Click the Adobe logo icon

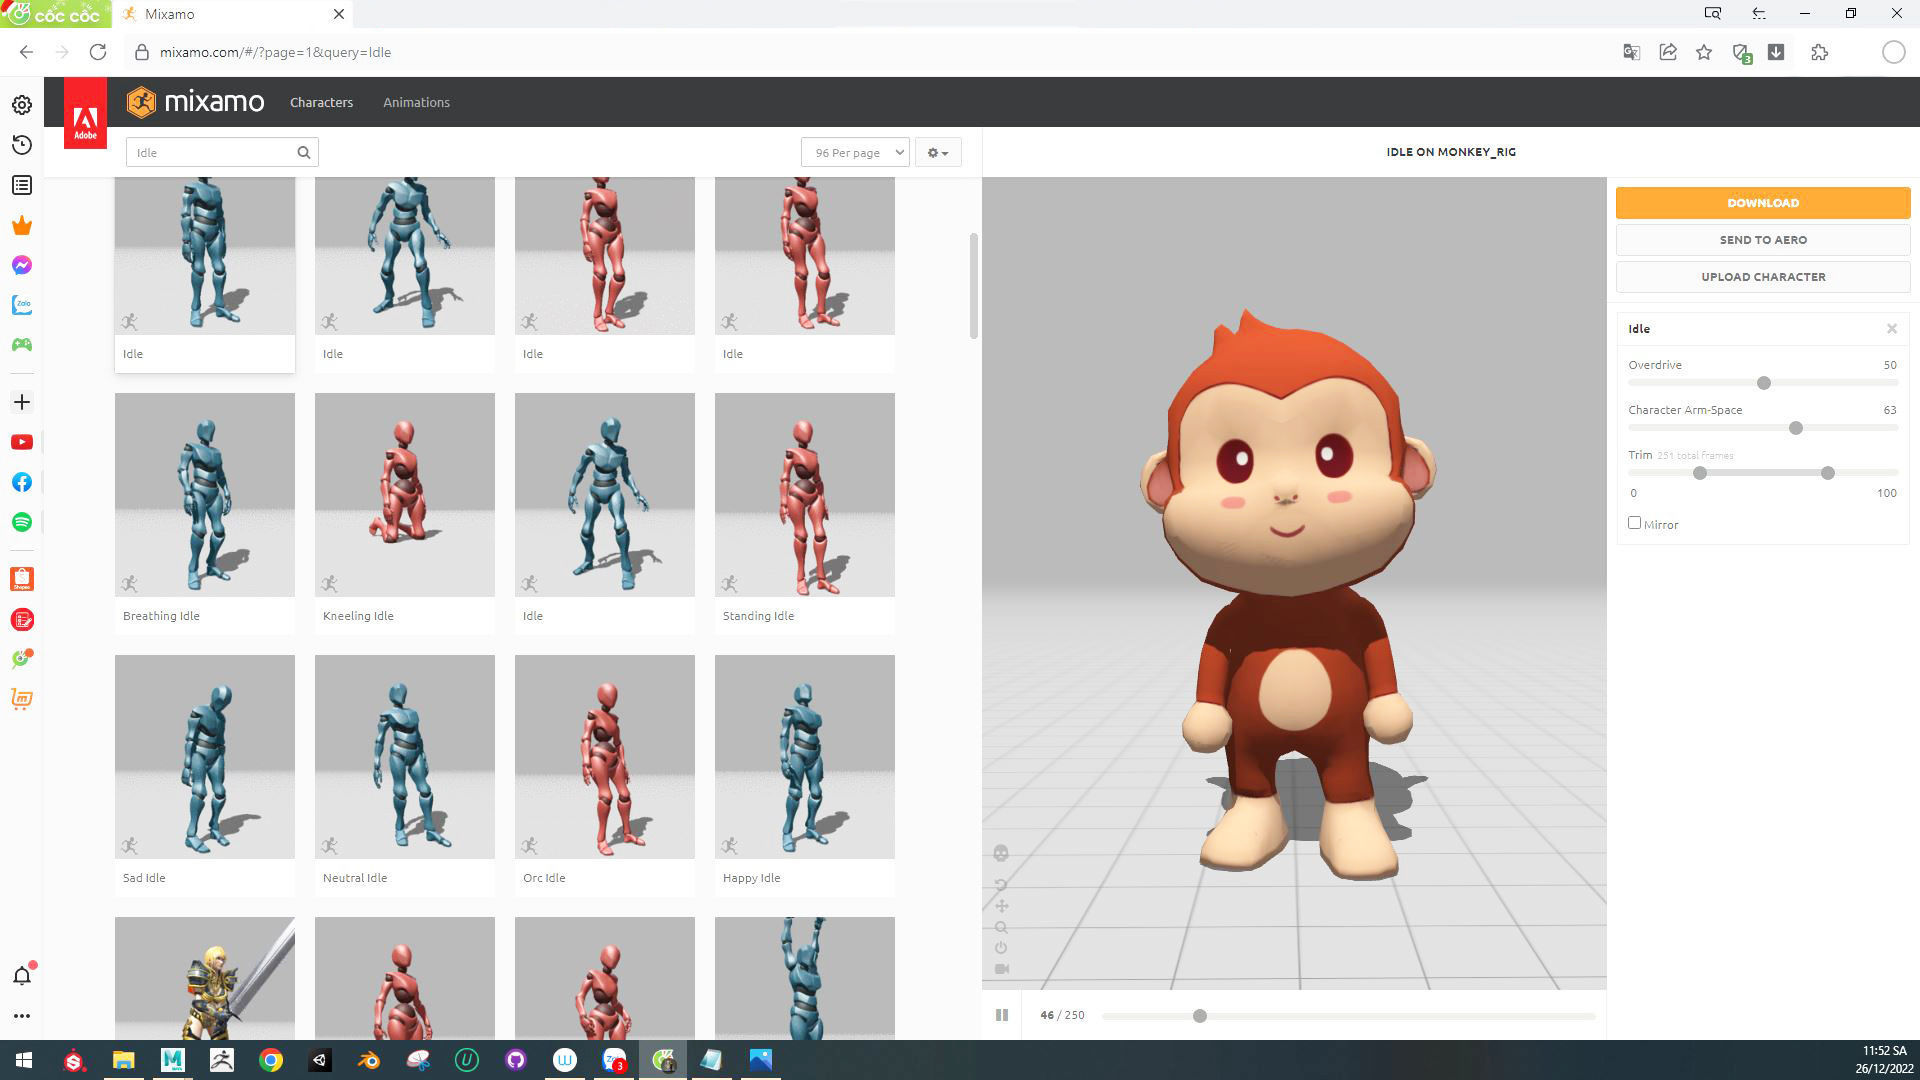click(85, 113)
